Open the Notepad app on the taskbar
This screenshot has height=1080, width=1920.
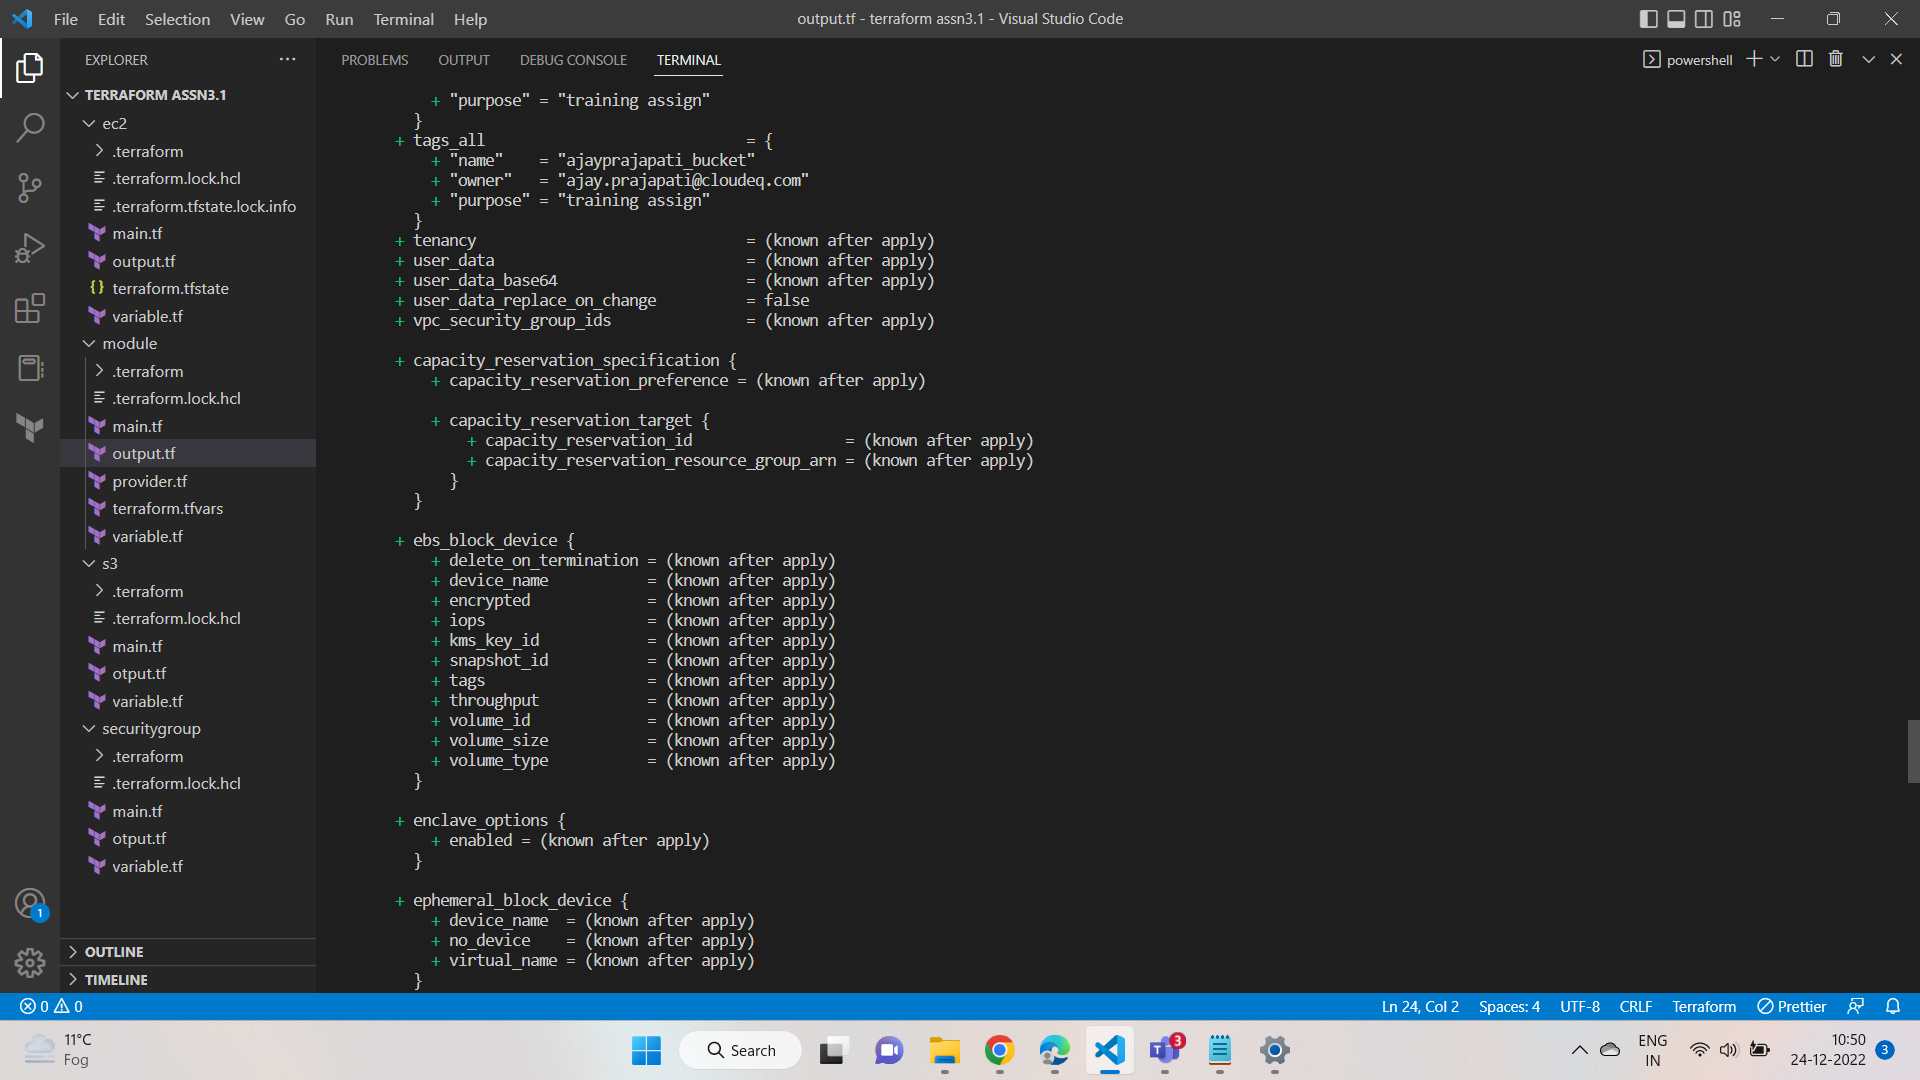point(1220,1050)
